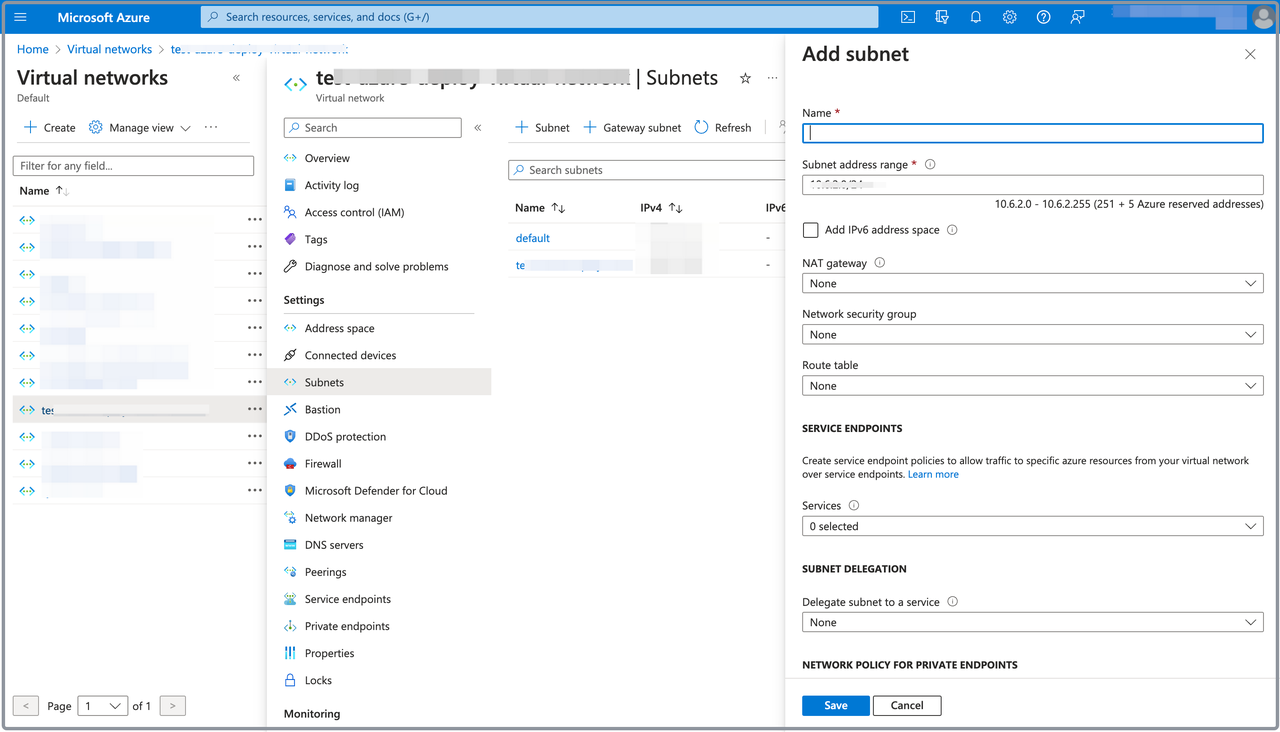
Task: Open the default subnet link
Action: [x=533, y=238]
